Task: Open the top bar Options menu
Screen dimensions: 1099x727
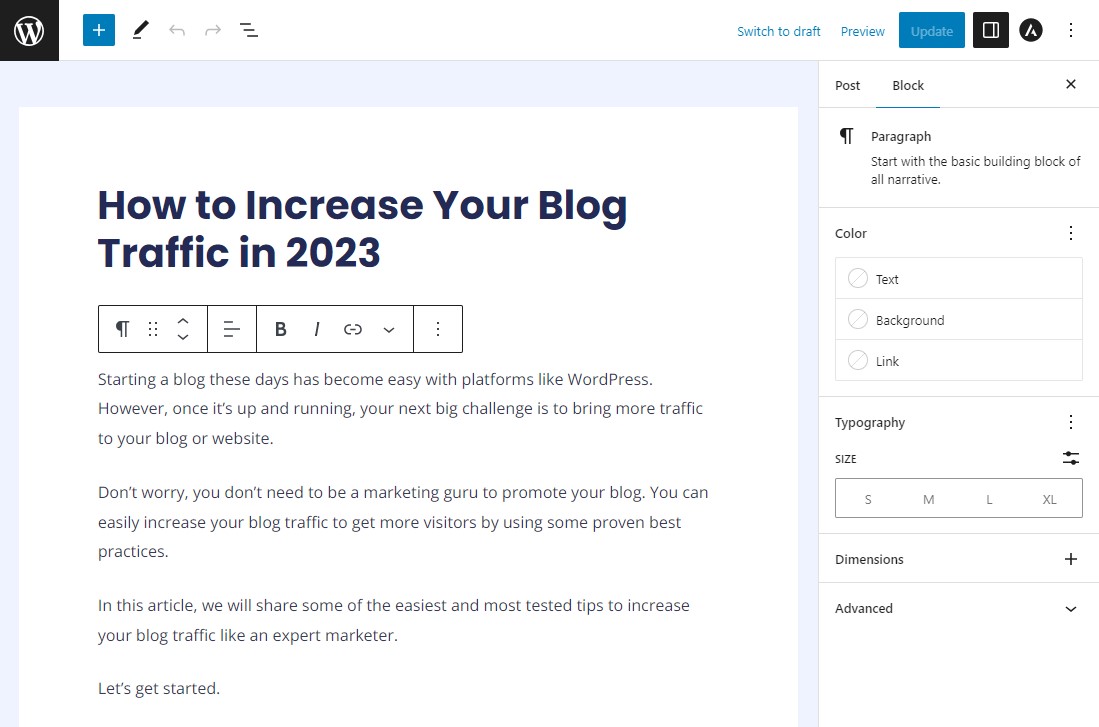Action: [x=1070, y=30]
